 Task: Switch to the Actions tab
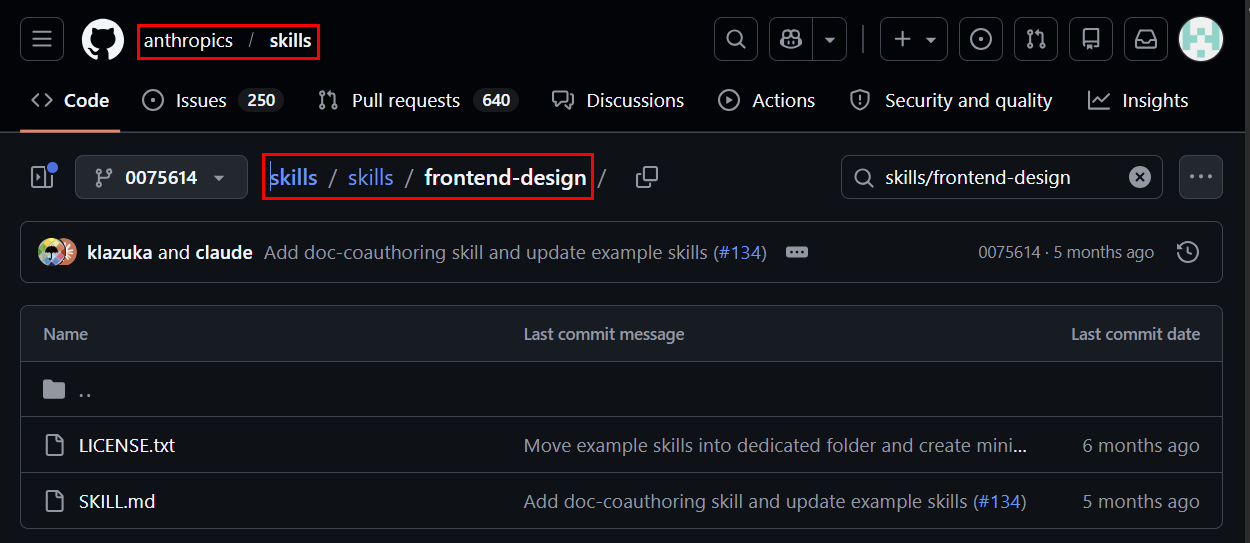(767, 100)
